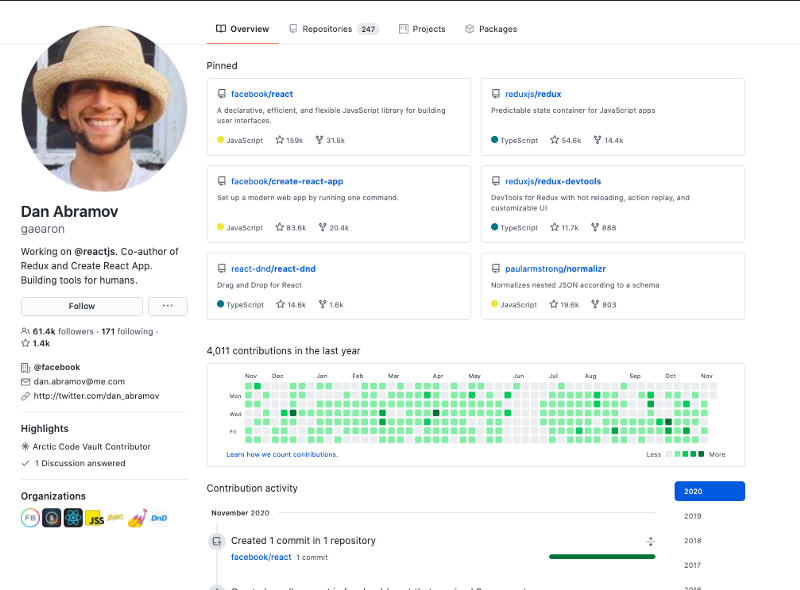Click the building icon next to @facebook

point(26,367)
